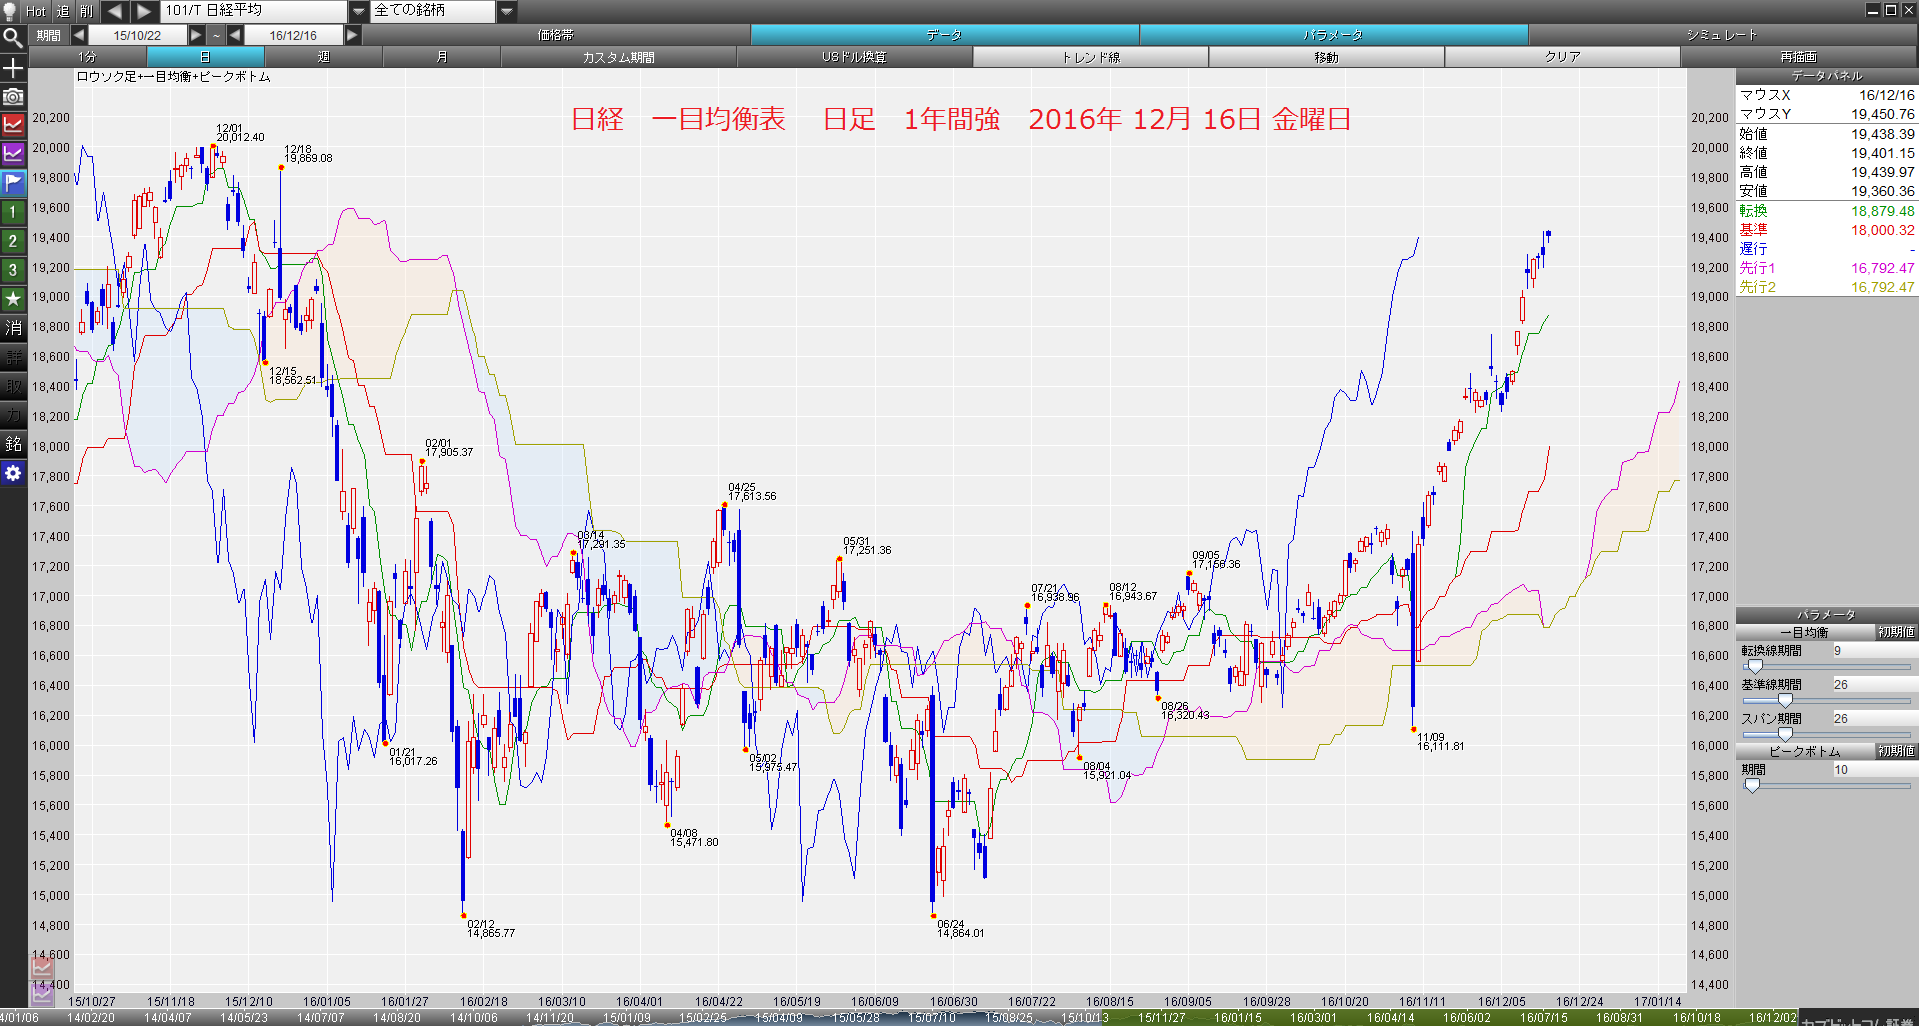Click the 詳 detail icon in sidebar
This screenshot has width=1919, height=1026.
point(13,357)
